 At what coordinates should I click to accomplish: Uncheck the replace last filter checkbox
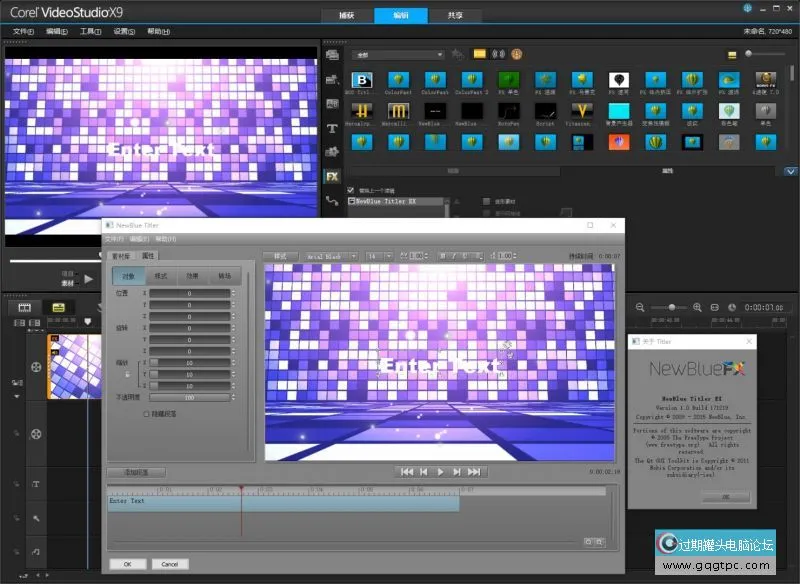[350, 189]
